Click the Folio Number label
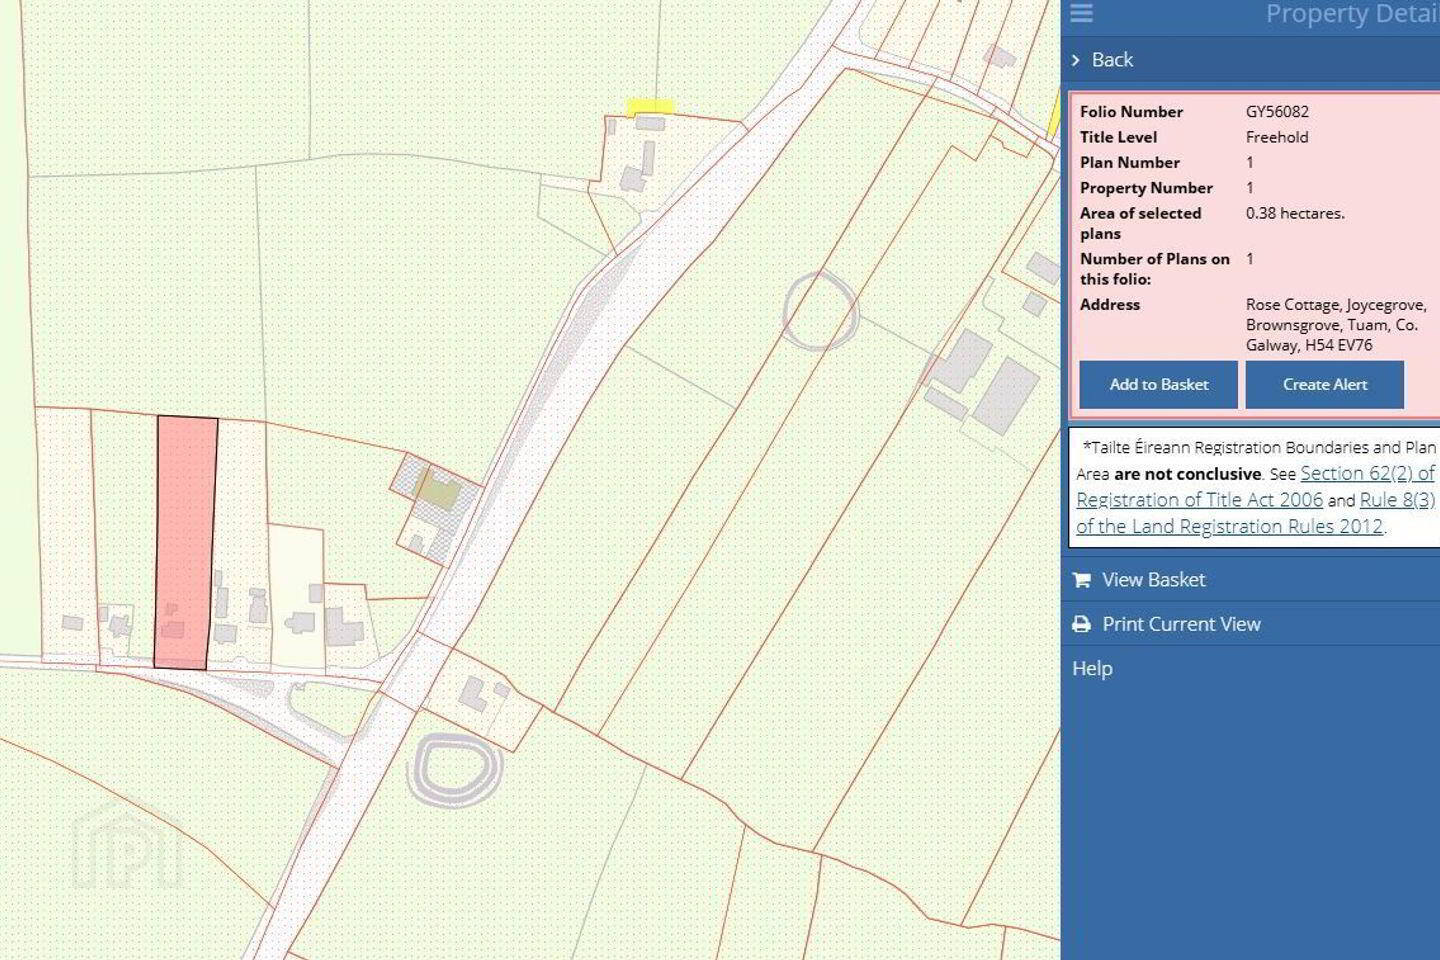The width and height of the screenshot is (1440, 960). tap(1131, 112)
